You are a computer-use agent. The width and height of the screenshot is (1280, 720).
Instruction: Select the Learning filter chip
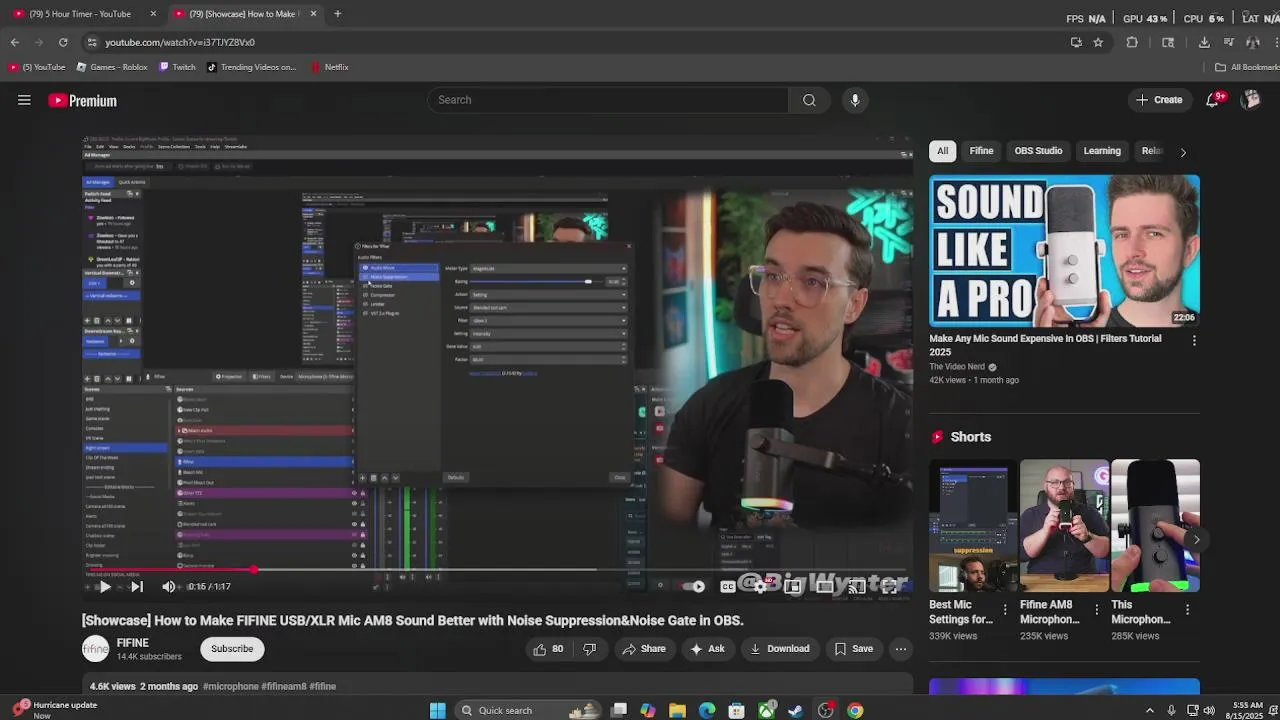pyautogui.click(x=1102, y=151)
